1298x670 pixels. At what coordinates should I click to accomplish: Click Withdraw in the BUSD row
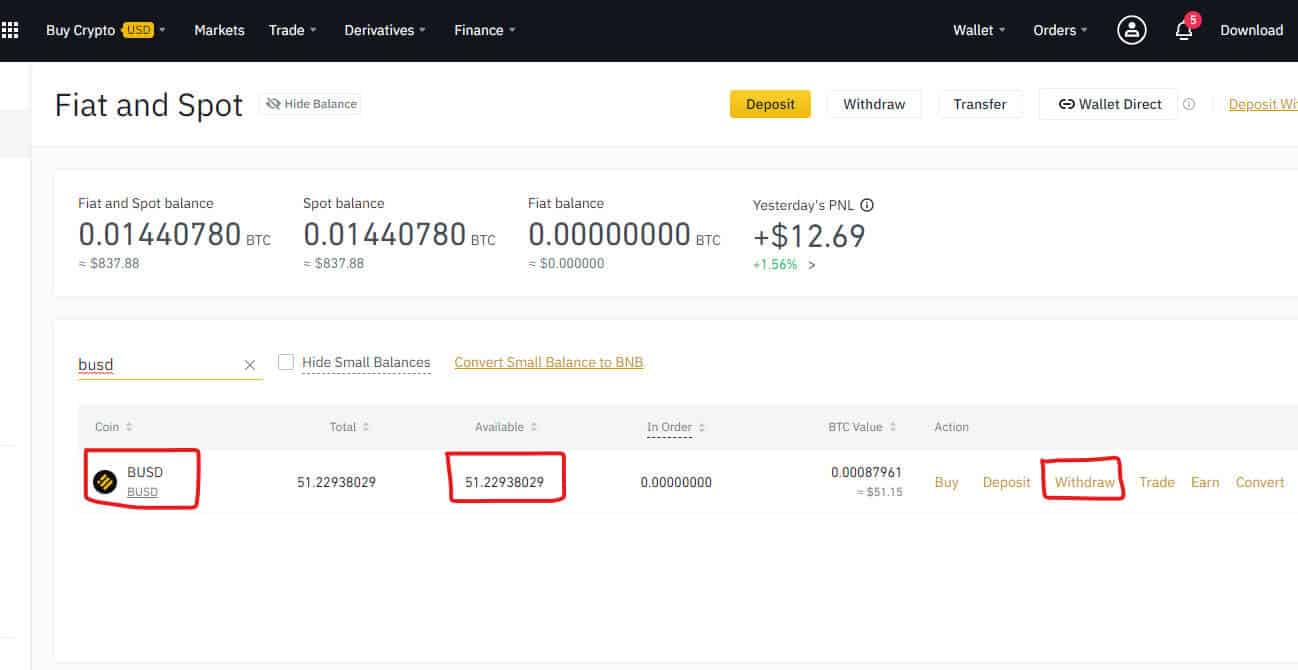click(x=1085, y=482)
